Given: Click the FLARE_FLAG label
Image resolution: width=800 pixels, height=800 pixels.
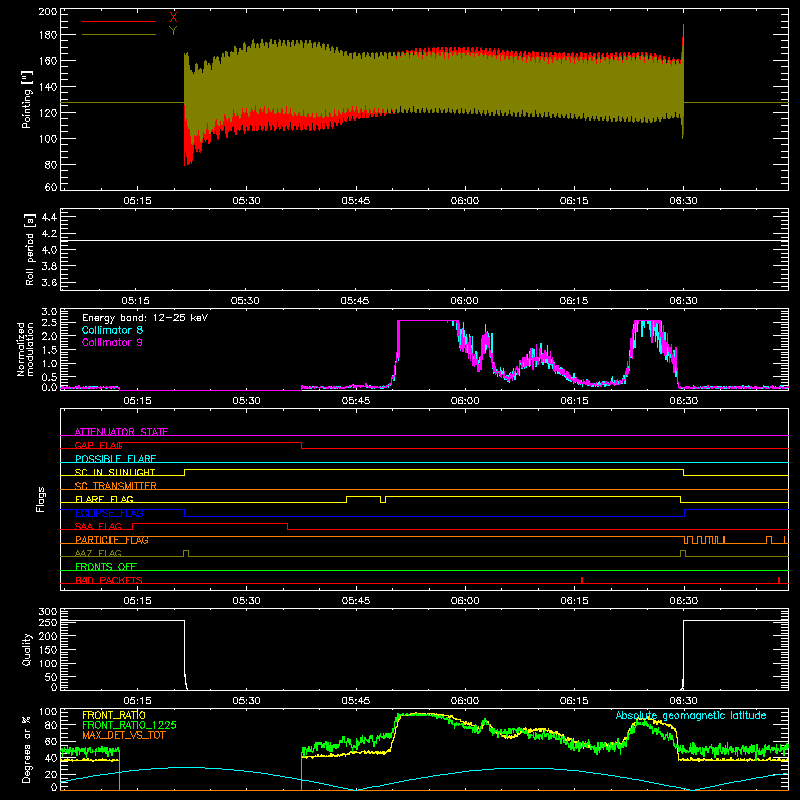Looking at the screenshot, I should 104,499.
